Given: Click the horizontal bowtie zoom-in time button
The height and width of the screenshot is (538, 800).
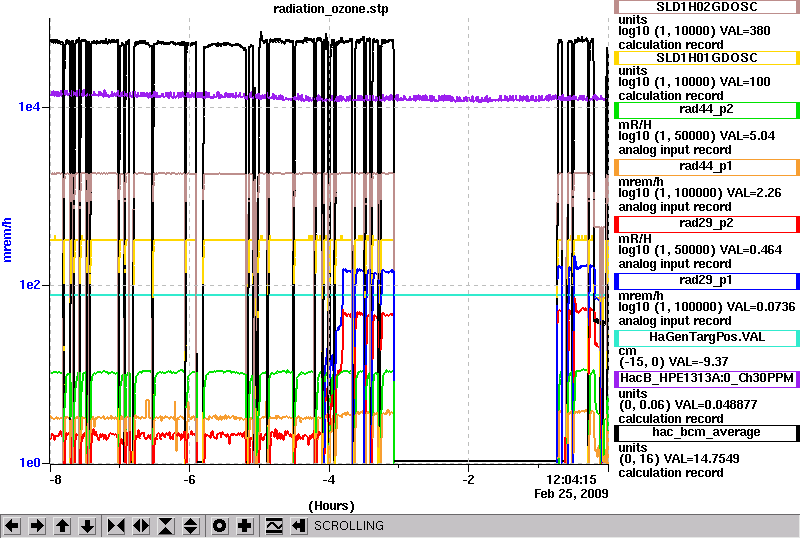Looking at the screenshot, I should 116,526.
